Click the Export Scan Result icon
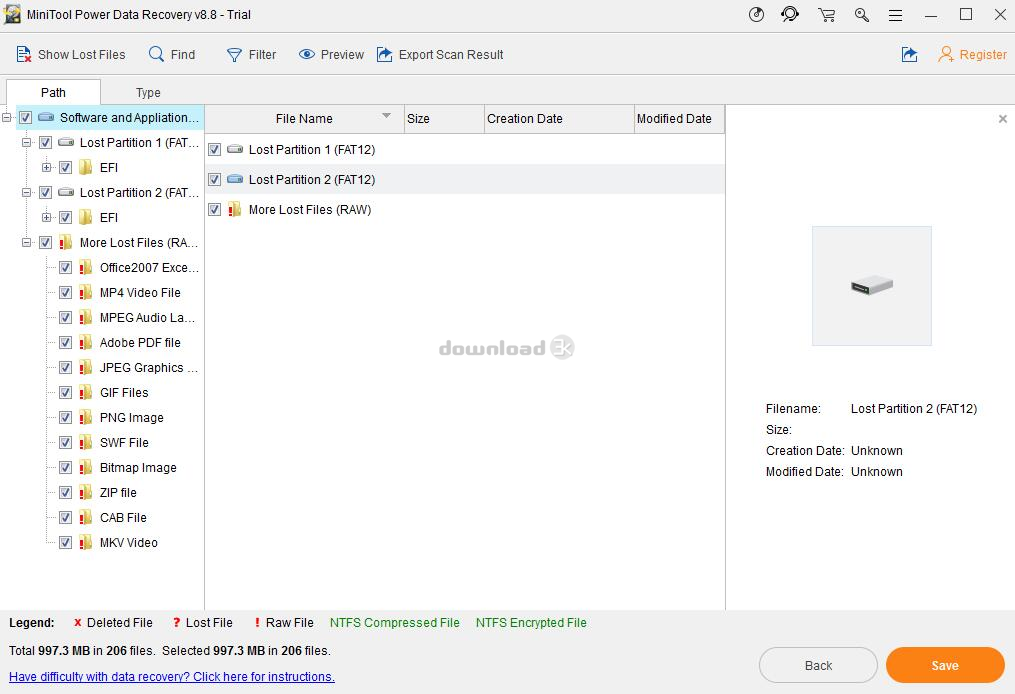This screenshot has width=1015, height=694. (385, 55)
